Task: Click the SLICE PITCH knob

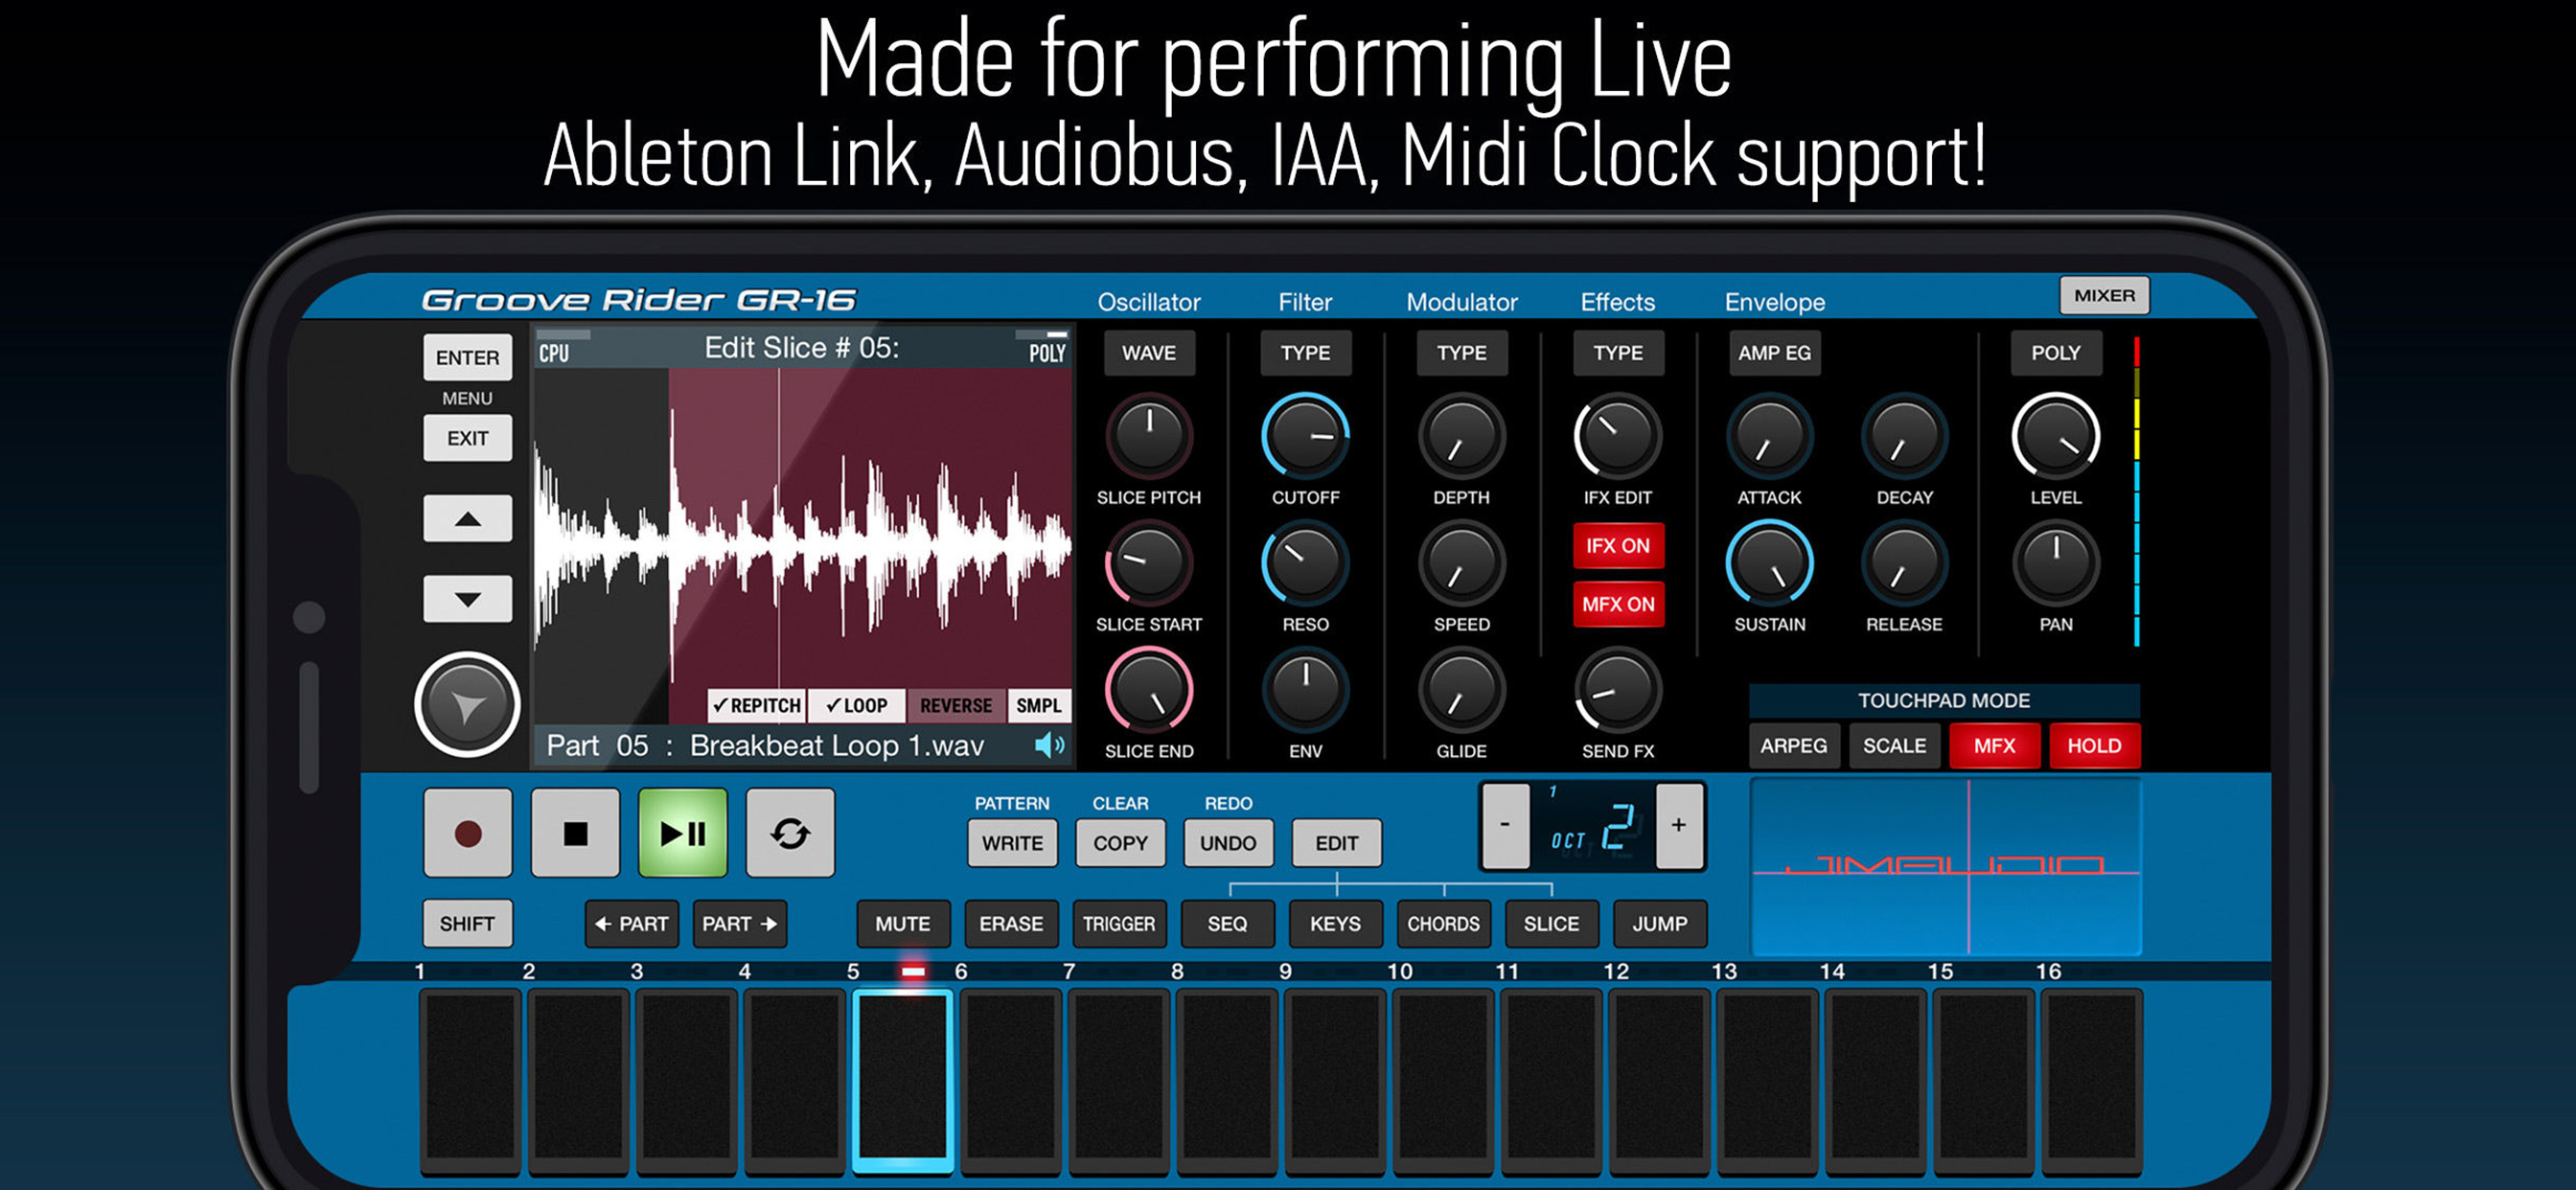Action: click(x=1149, y=436)
